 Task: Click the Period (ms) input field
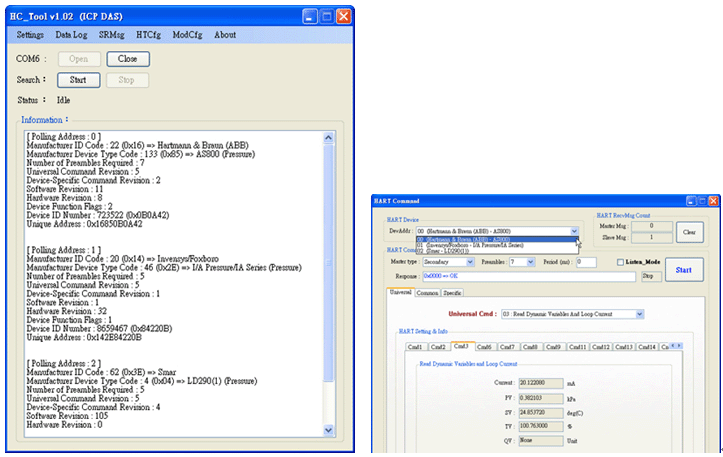pos(585,262)
